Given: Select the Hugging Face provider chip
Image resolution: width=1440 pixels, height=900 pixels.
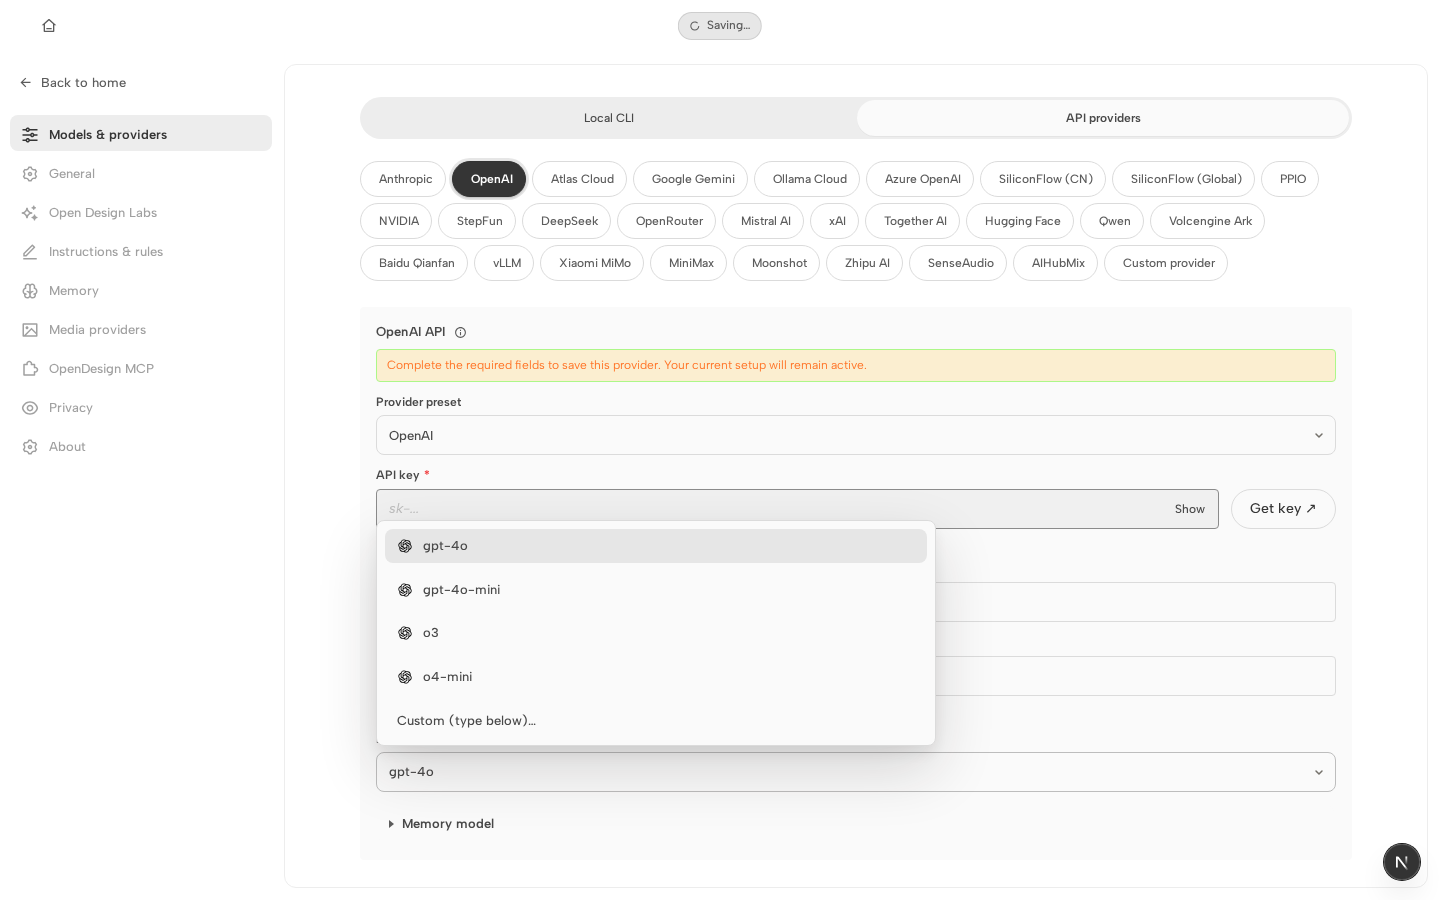Looking at the screenshot, I should 1020,221.
